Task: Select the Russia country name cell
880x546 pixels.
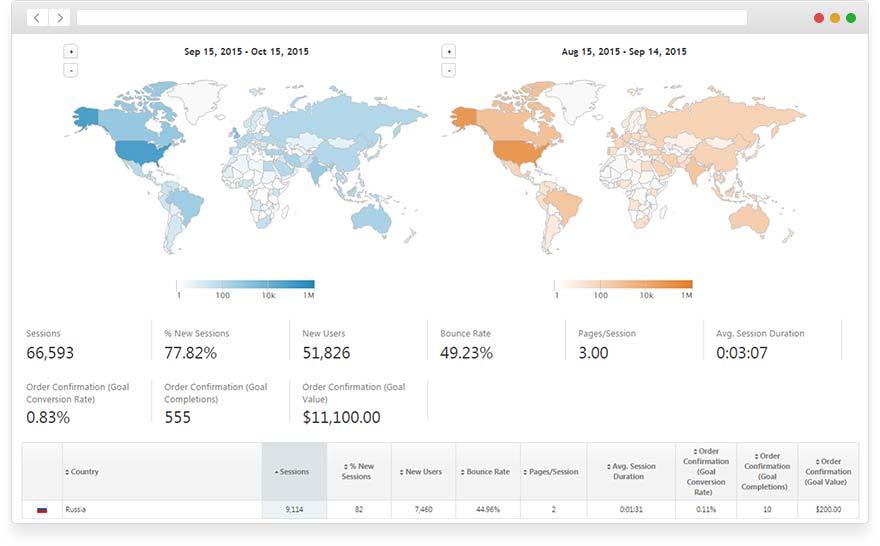Action: pyautogui.click(x=160, y=509)
